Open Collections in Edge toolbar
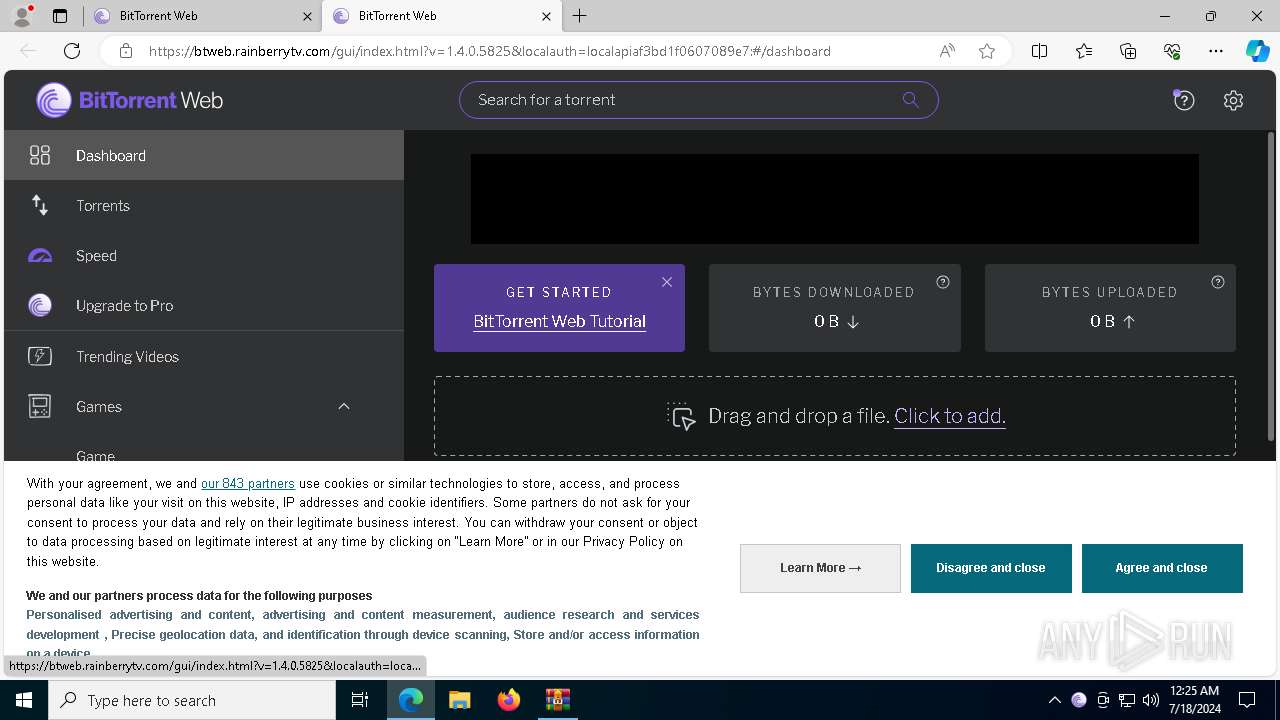Viewport: 1280px width, 720px height. [1128, 51]
